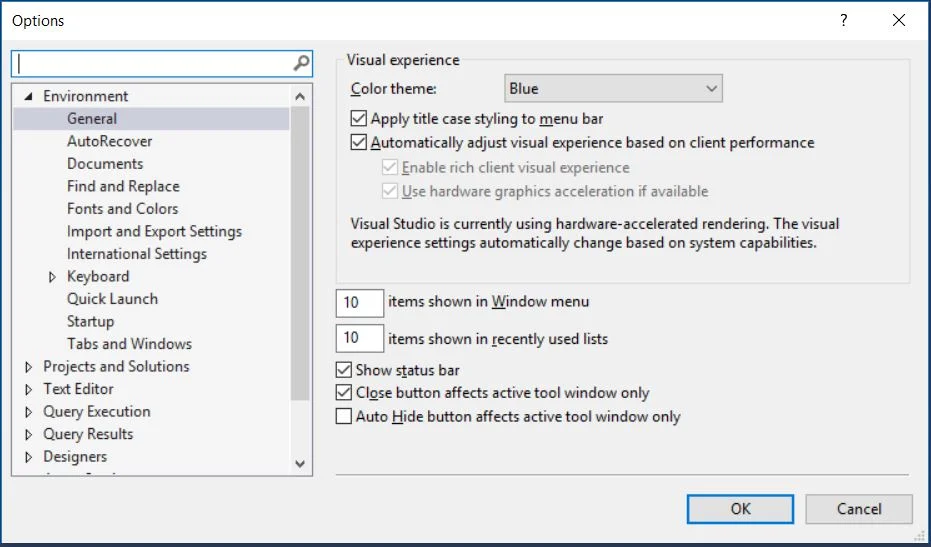931x547 pixels.
Task: Click the search magnifier icon
Action: (301, 63)
